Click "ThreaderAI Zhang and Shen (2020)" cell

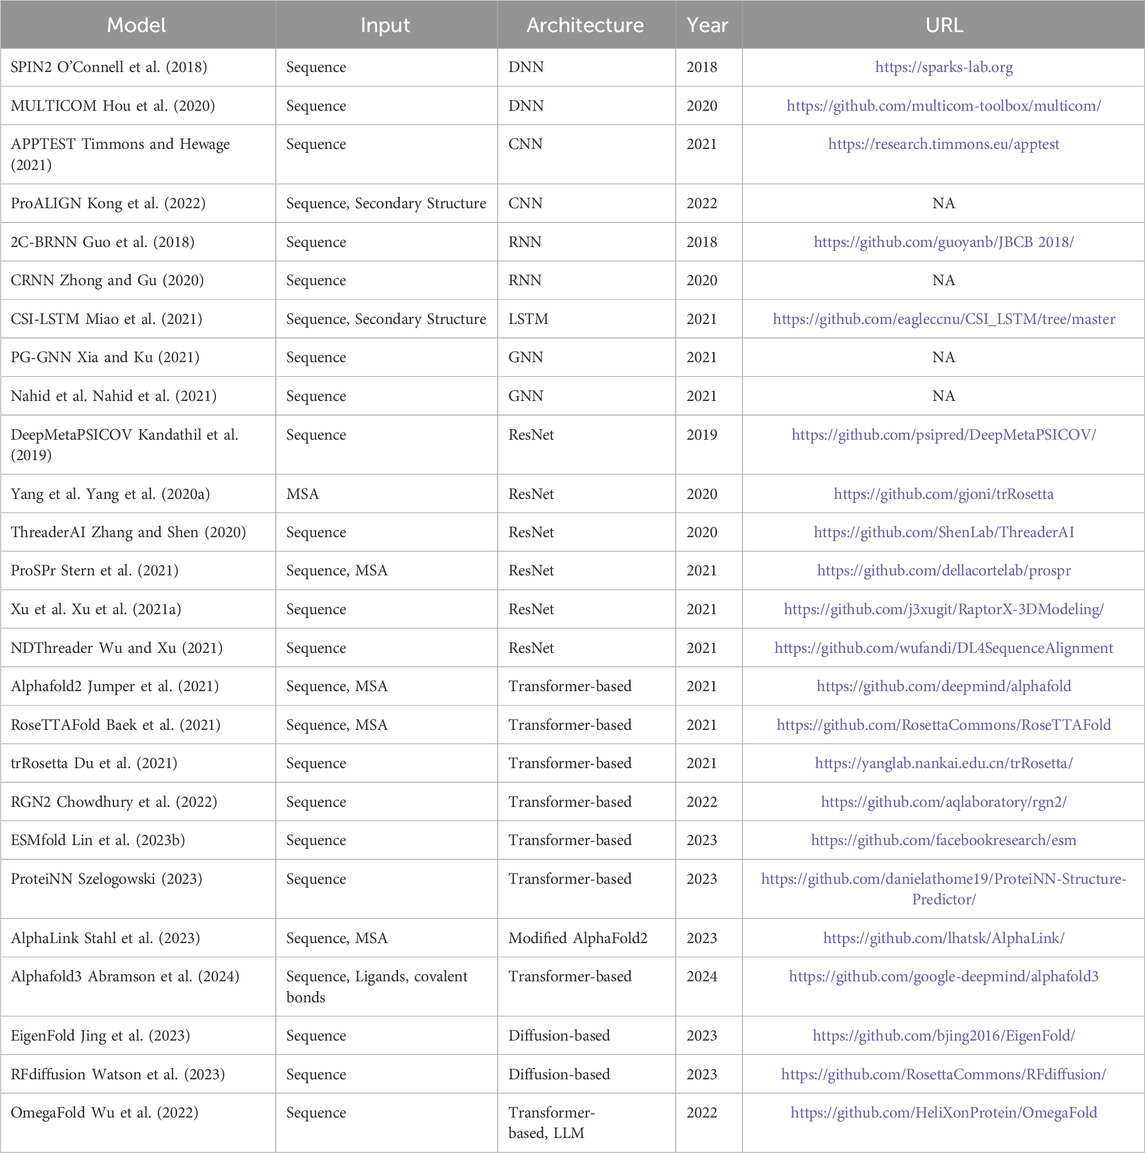tap(138, 532)
